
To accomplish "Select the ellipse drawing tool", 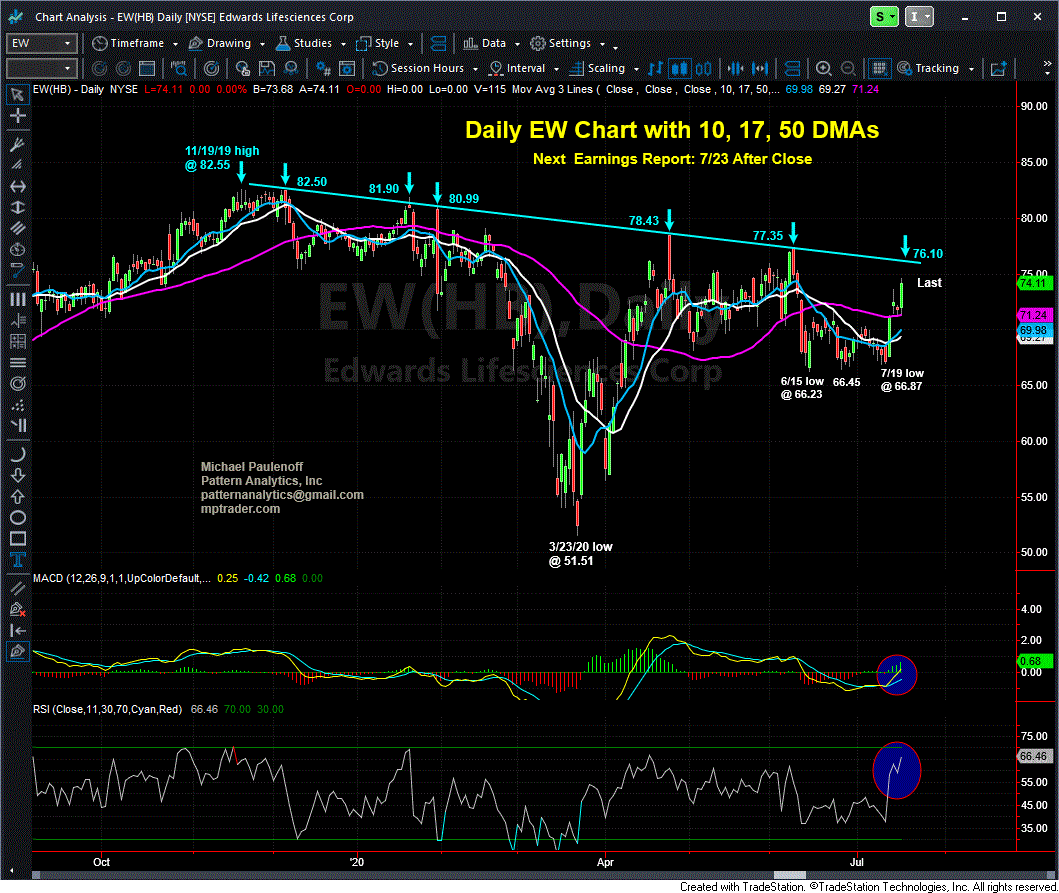I will (18, 518).
